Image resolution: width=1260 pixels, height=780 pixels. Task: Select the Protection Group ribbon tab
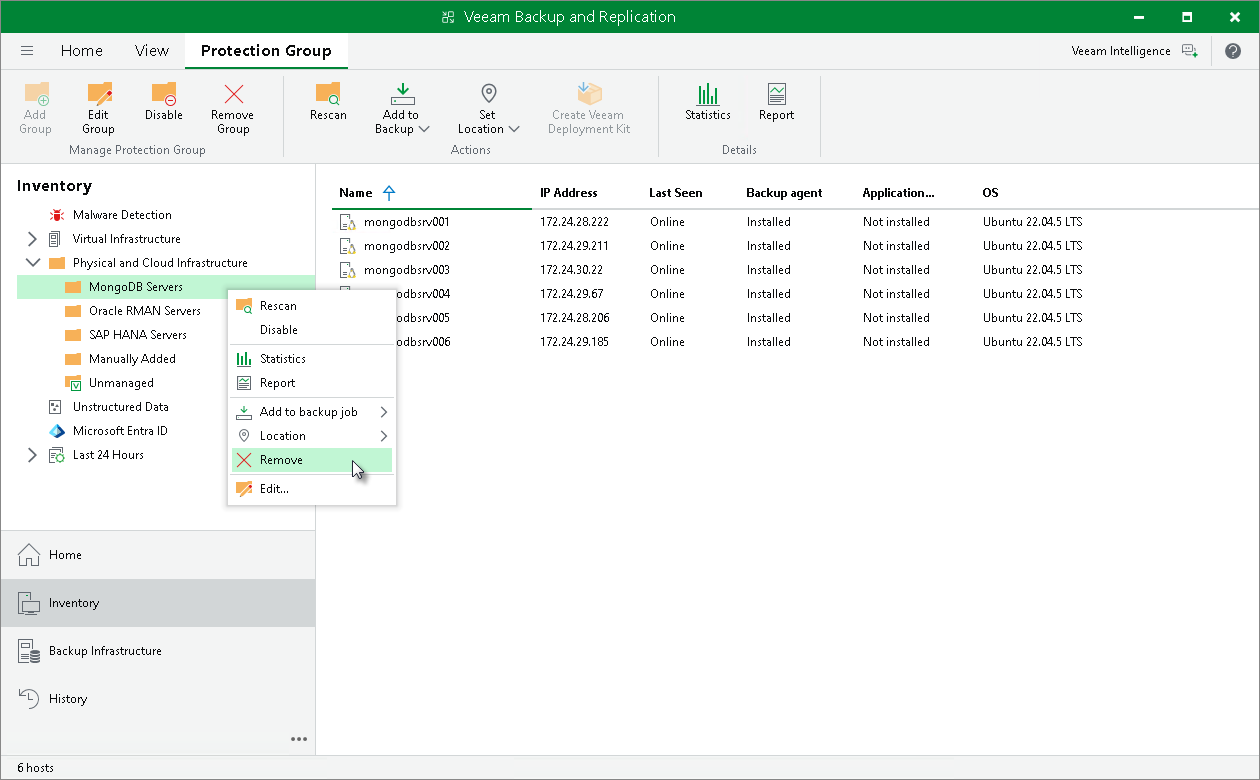tap(266, 51)
